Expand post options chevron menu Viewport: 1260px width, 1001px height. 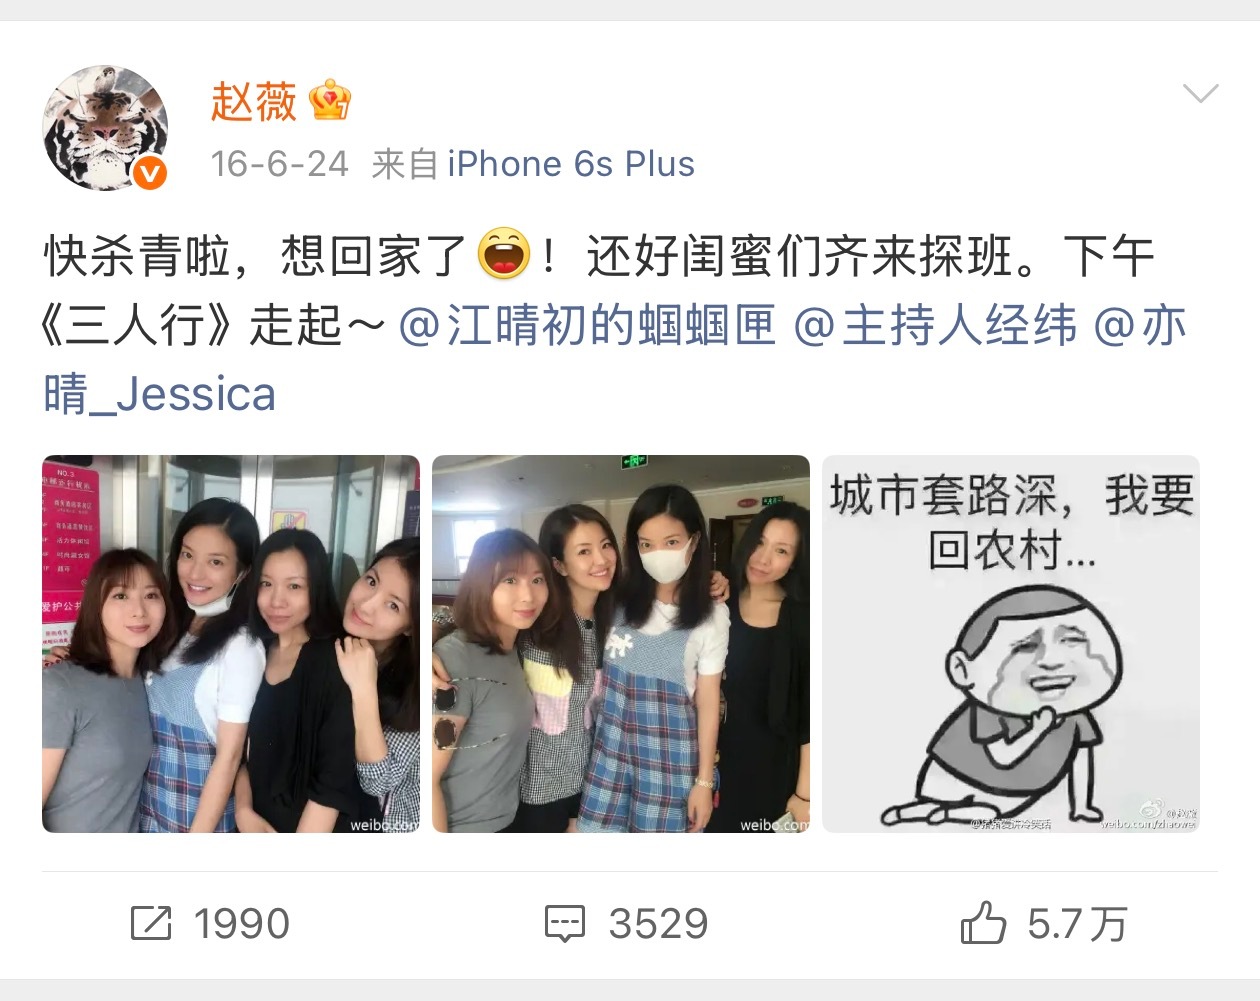(x=1200, y=94)
